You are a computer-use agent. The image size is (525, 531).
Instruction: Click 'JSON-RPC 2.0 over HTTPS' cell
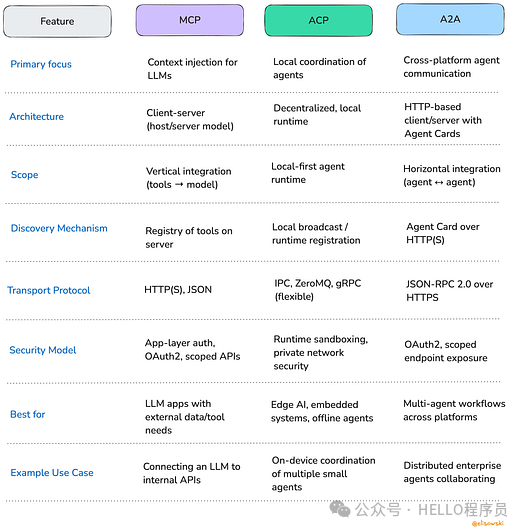pos(449,291)
